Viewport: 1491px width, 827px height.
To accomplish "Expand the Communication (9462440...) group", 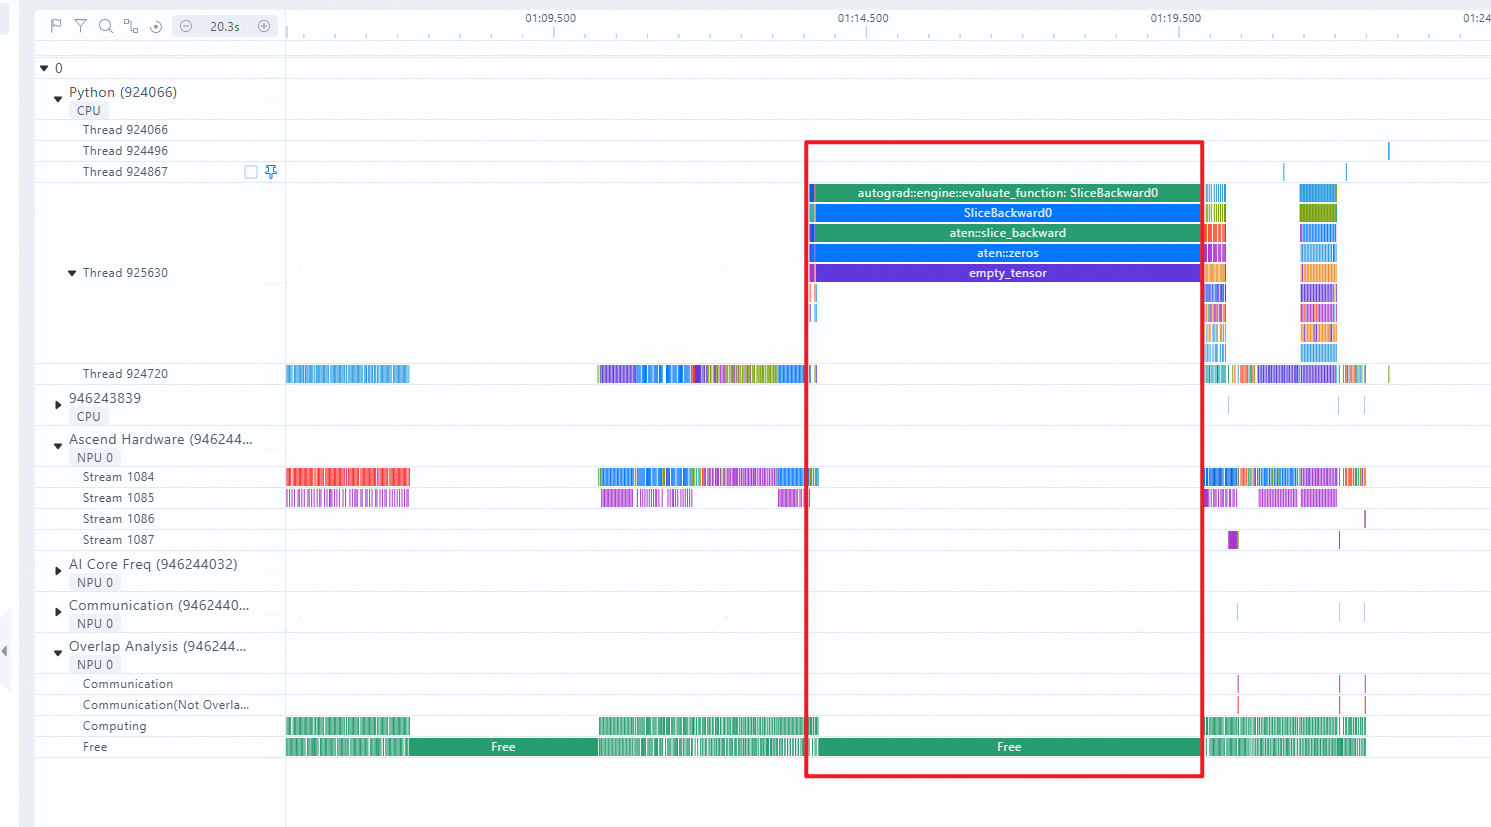I will click(58, 612).
